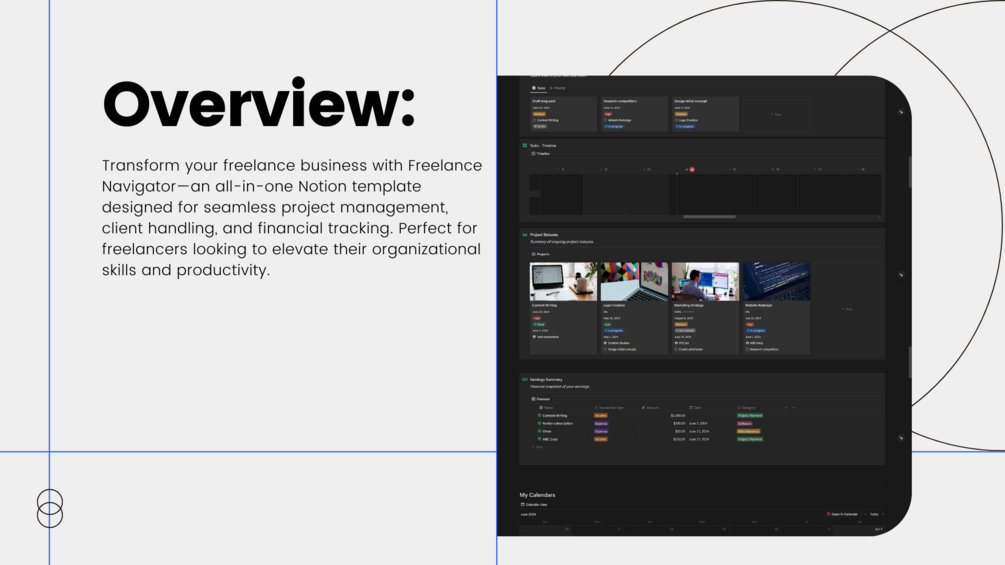The image size is (1005, 565).
Task: Click the Transaction Type column header
Action: (x=609, y=407)
